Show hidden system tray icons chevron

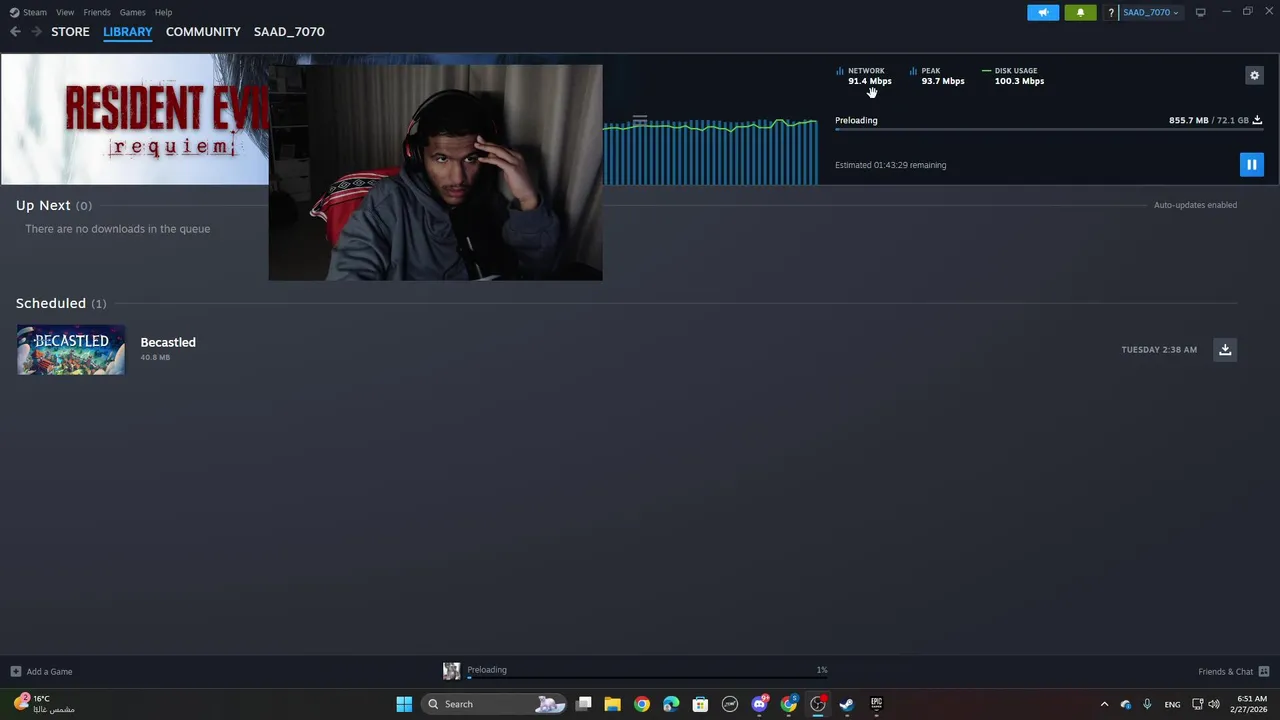click(1104, 704)
